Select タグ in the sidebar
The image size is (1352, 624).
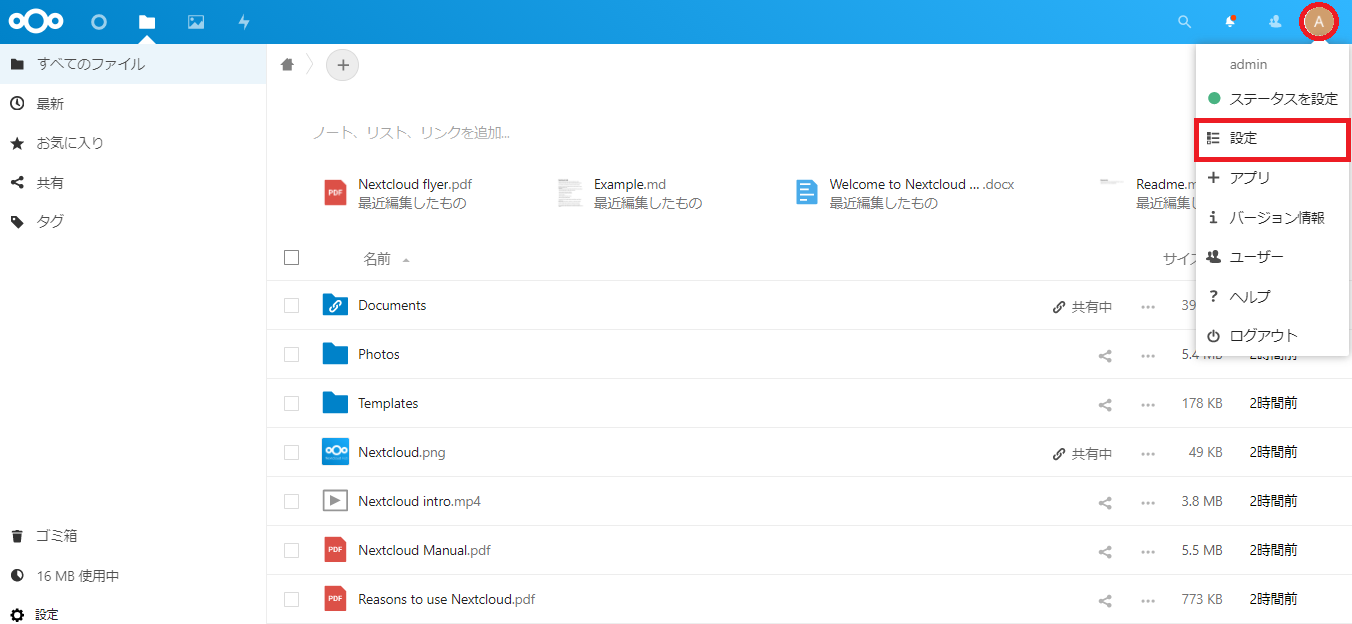(133, 222)
